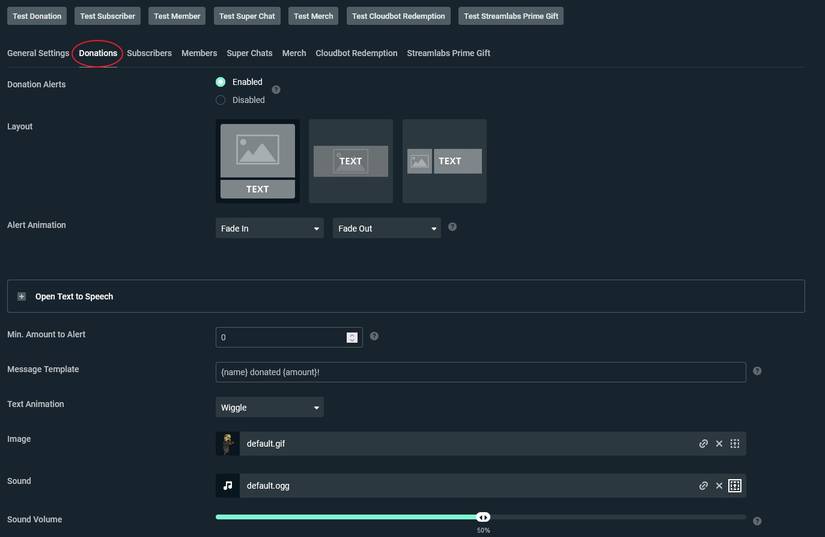Remove default.ogg with the X icon
Viewport: 825px width, 537px height.
pyautogui.click(x=719, y=485)
